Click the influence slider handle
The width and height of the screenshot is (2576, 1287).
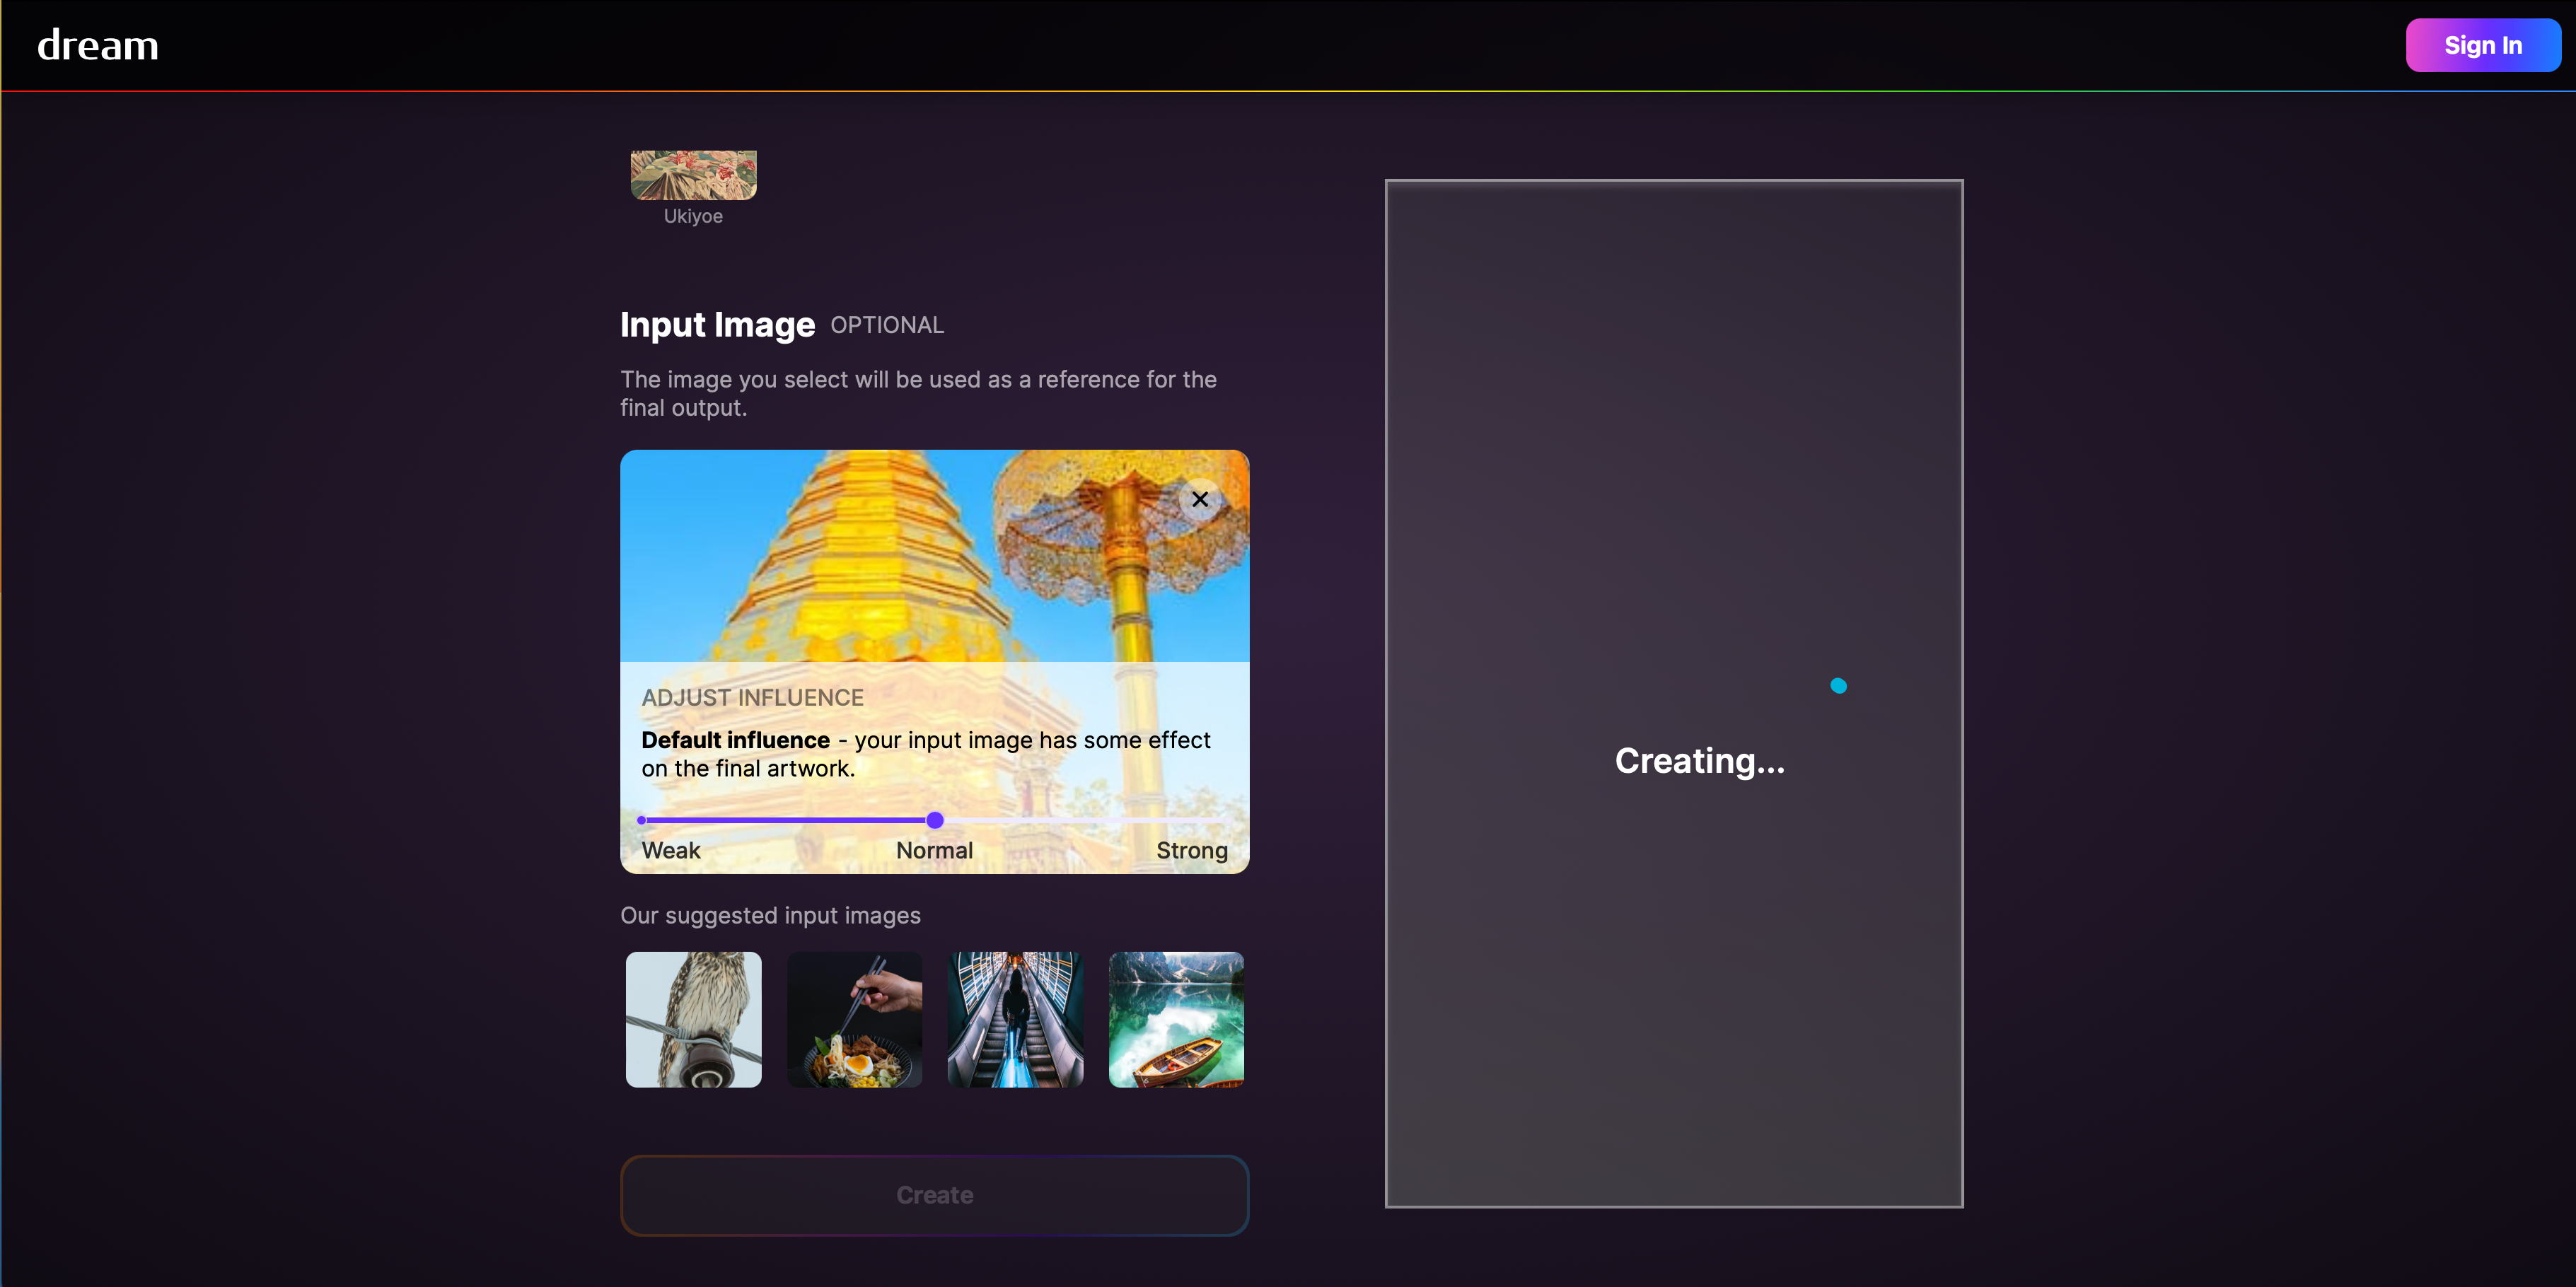935,820
